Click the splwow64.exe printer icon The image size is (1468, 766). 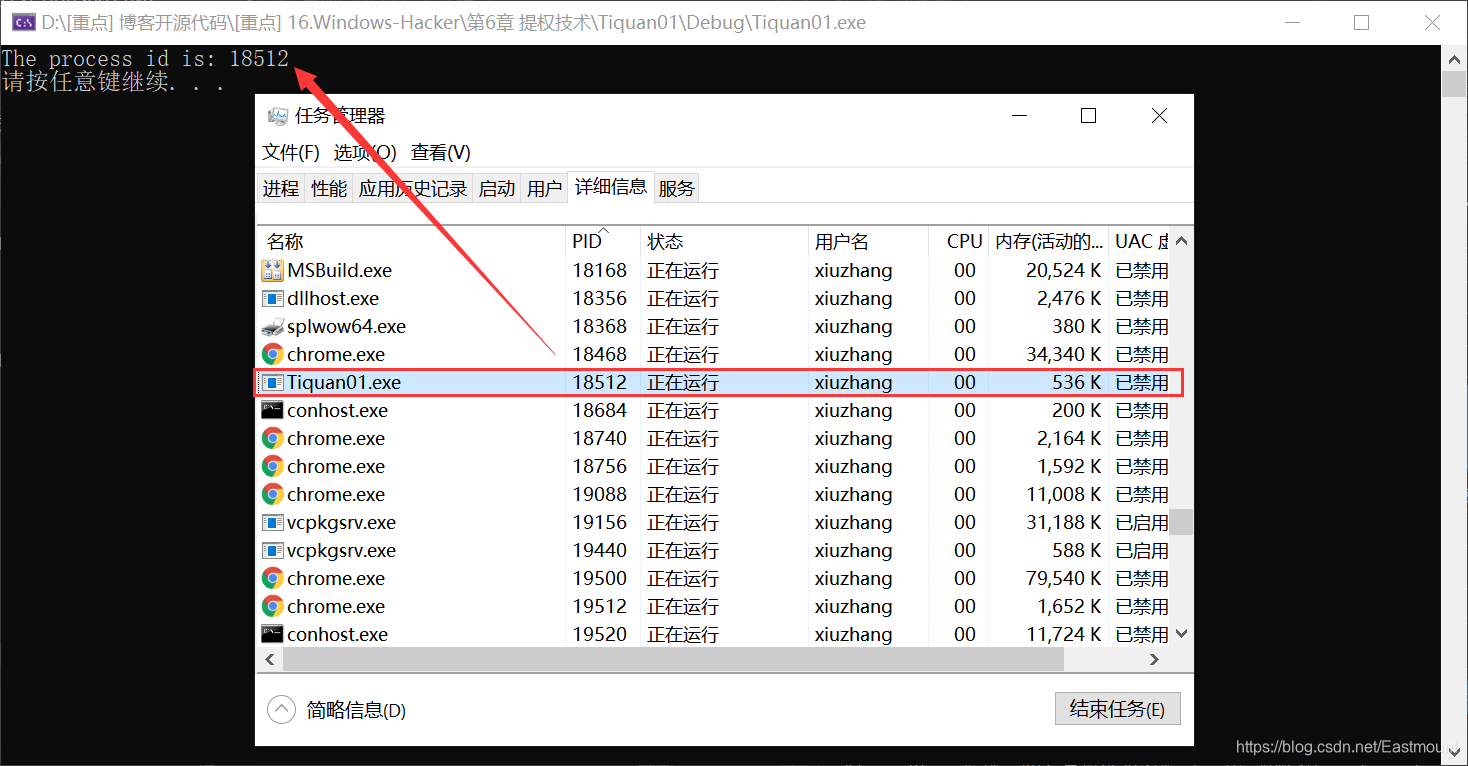pos(272,326)
